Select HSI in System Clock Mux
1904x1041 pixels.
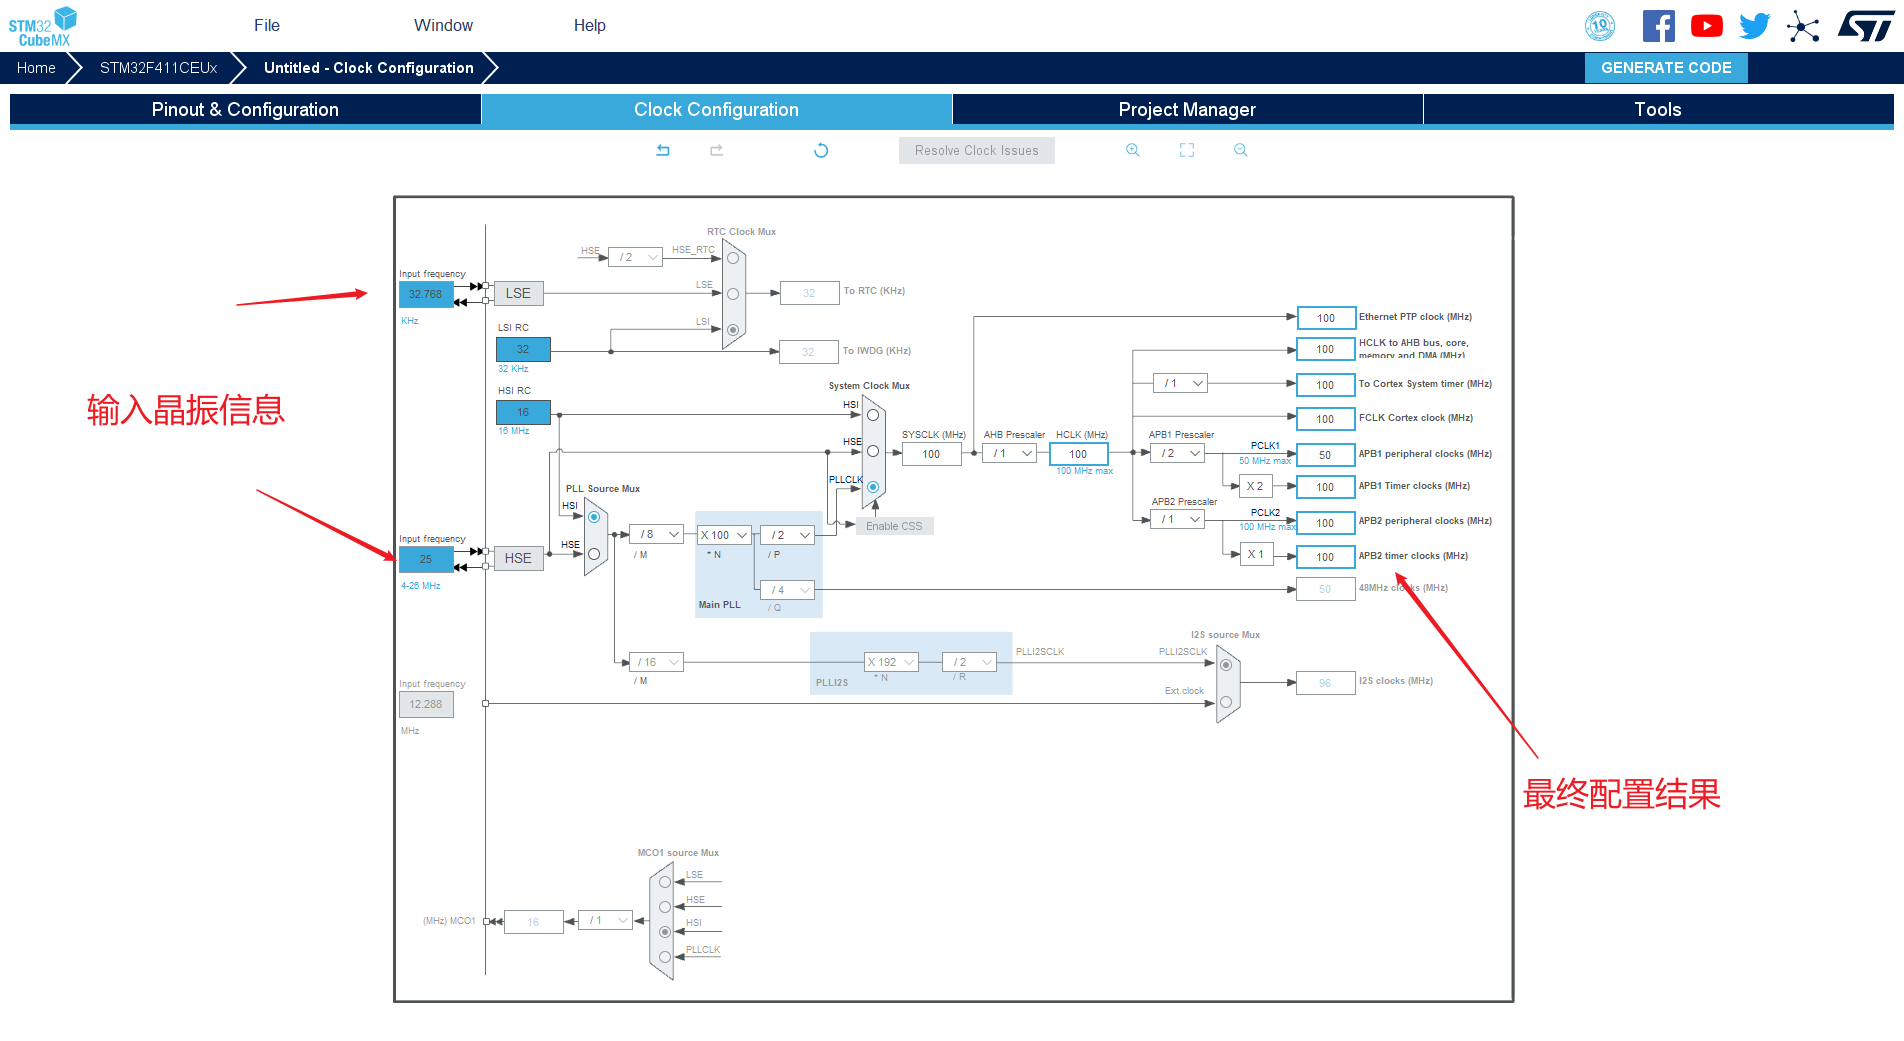click(873, 415)
